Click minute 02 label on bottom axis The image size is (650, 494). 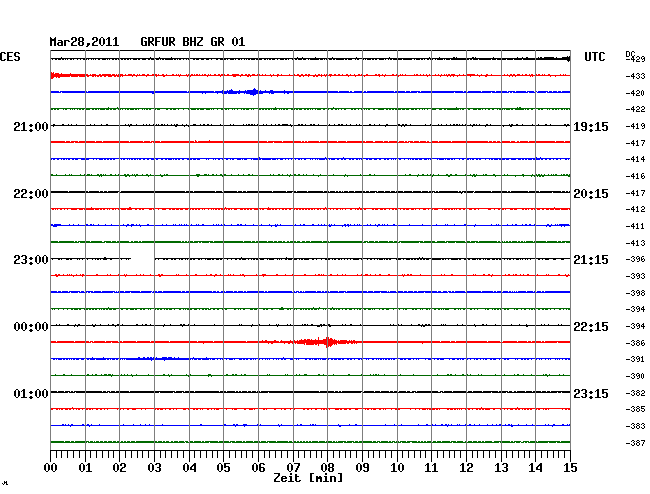(119, 468)
